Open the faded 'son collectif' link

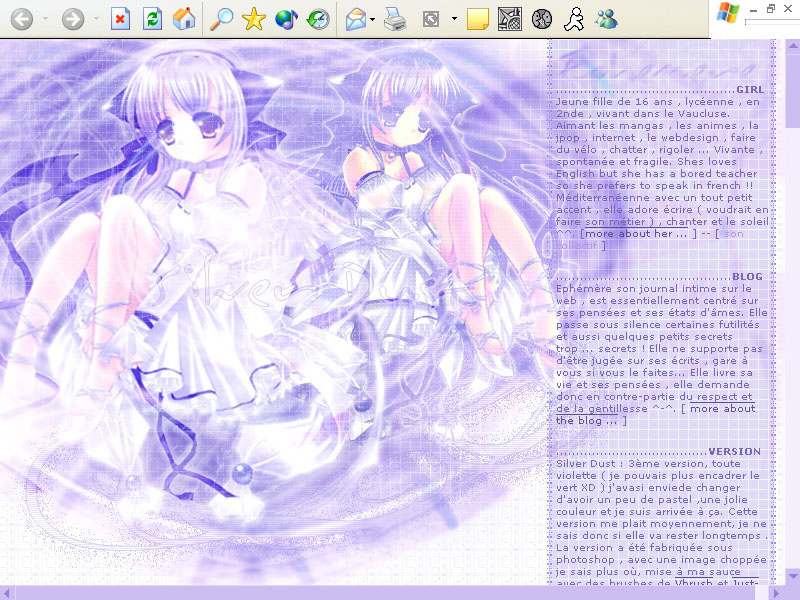648,240
